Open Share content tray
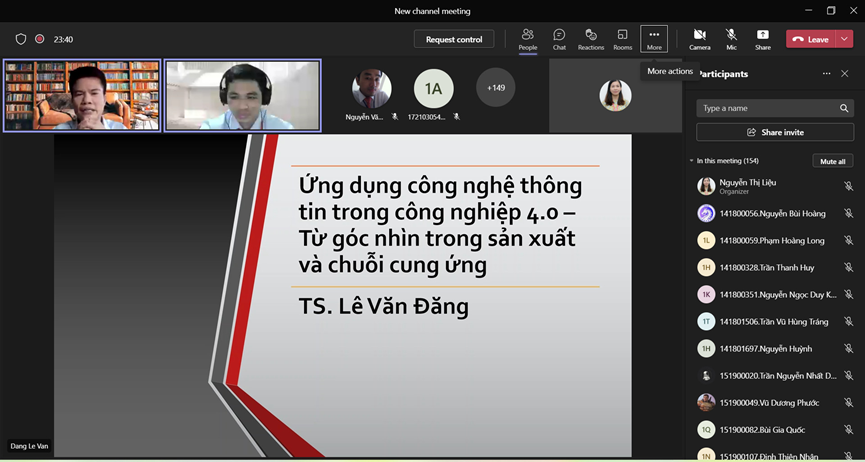 pyautogui.click(x=763, y=39)
